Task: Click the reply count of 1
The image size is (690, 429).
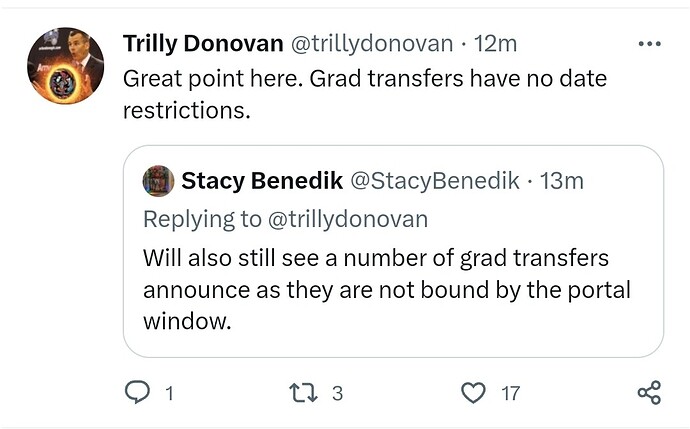Action: click(168, 393)
